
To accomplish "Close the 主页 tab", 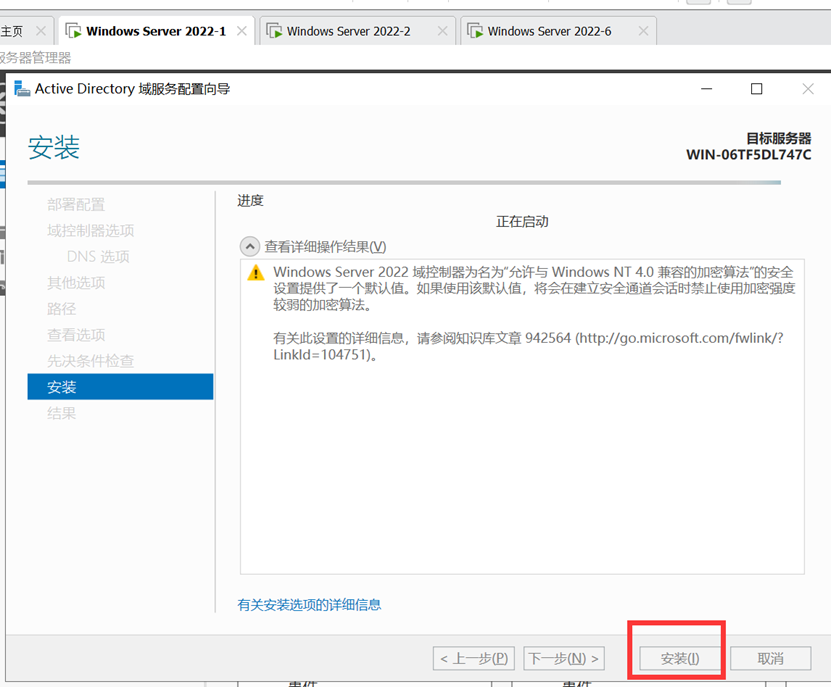I will pyautogui.click(x=41, y=31).
